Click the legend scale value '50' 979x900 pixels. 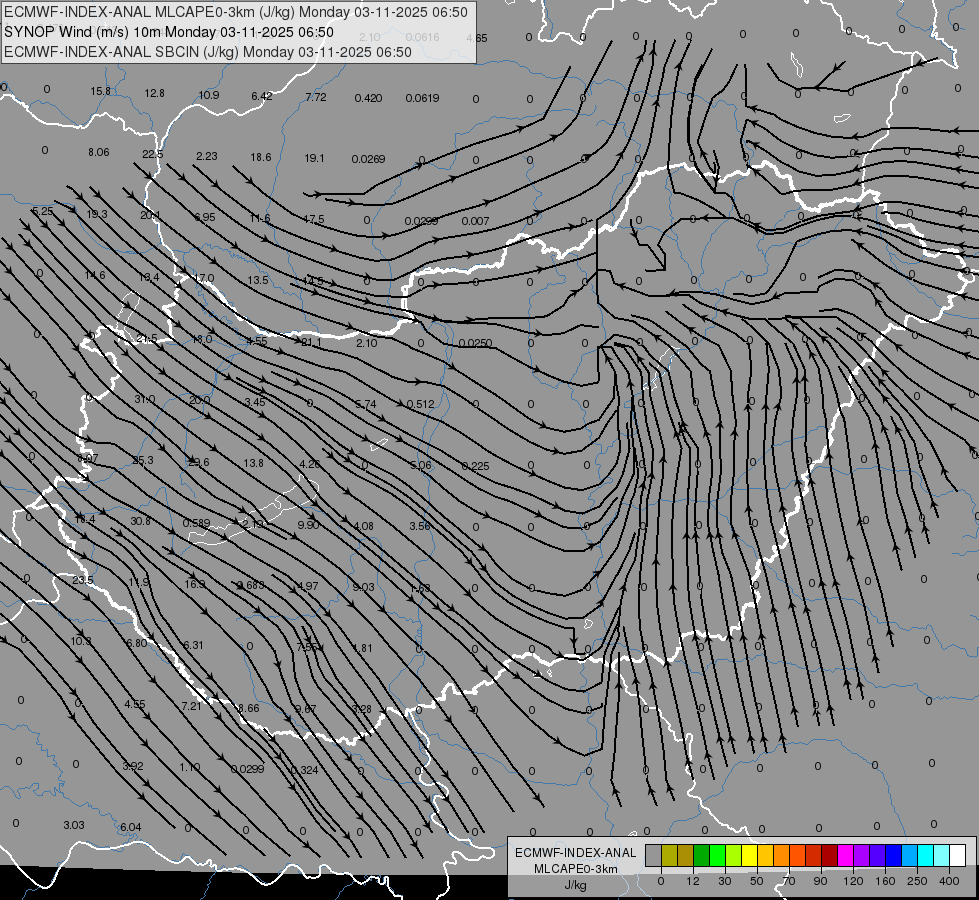click(756, 881)
